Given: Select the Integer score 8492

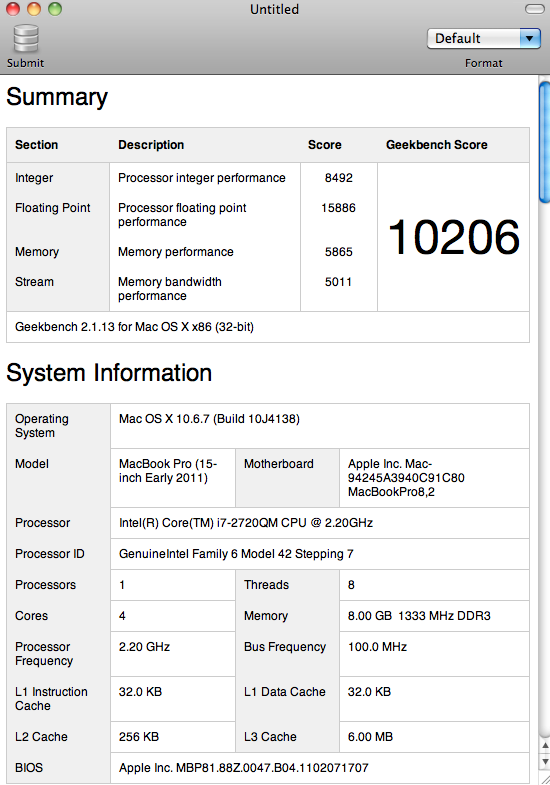Looking at the screenshot, I should click(339, 178).
